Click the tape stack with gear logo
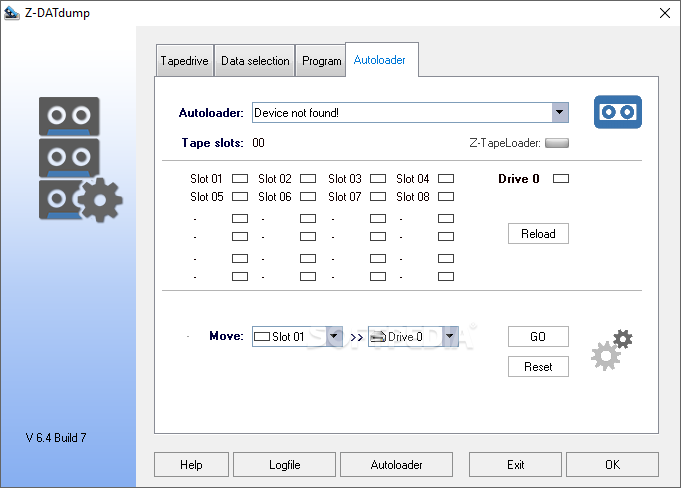This screenshot has width=681, height=488. (81, 159)
